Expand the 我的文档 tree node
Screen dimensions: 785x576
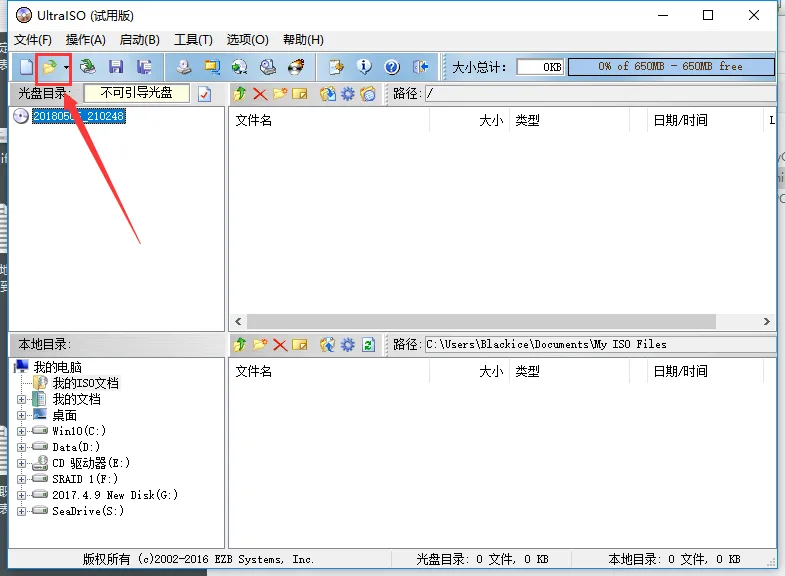click(x=22, y=399)
